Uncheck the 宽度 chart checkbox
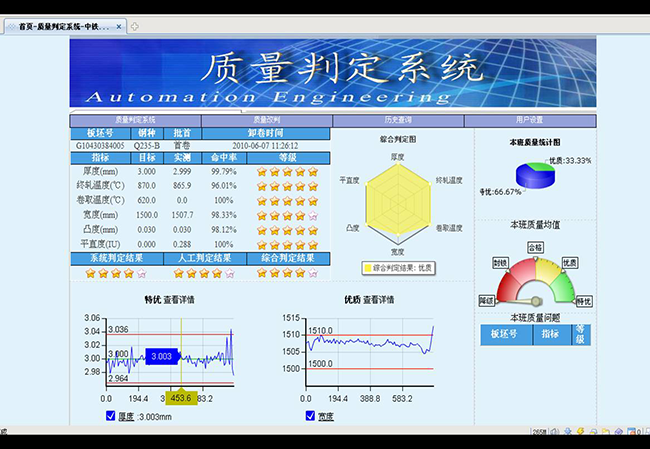The width and height of the screenshot is (650, 449). tap(310, 415)
